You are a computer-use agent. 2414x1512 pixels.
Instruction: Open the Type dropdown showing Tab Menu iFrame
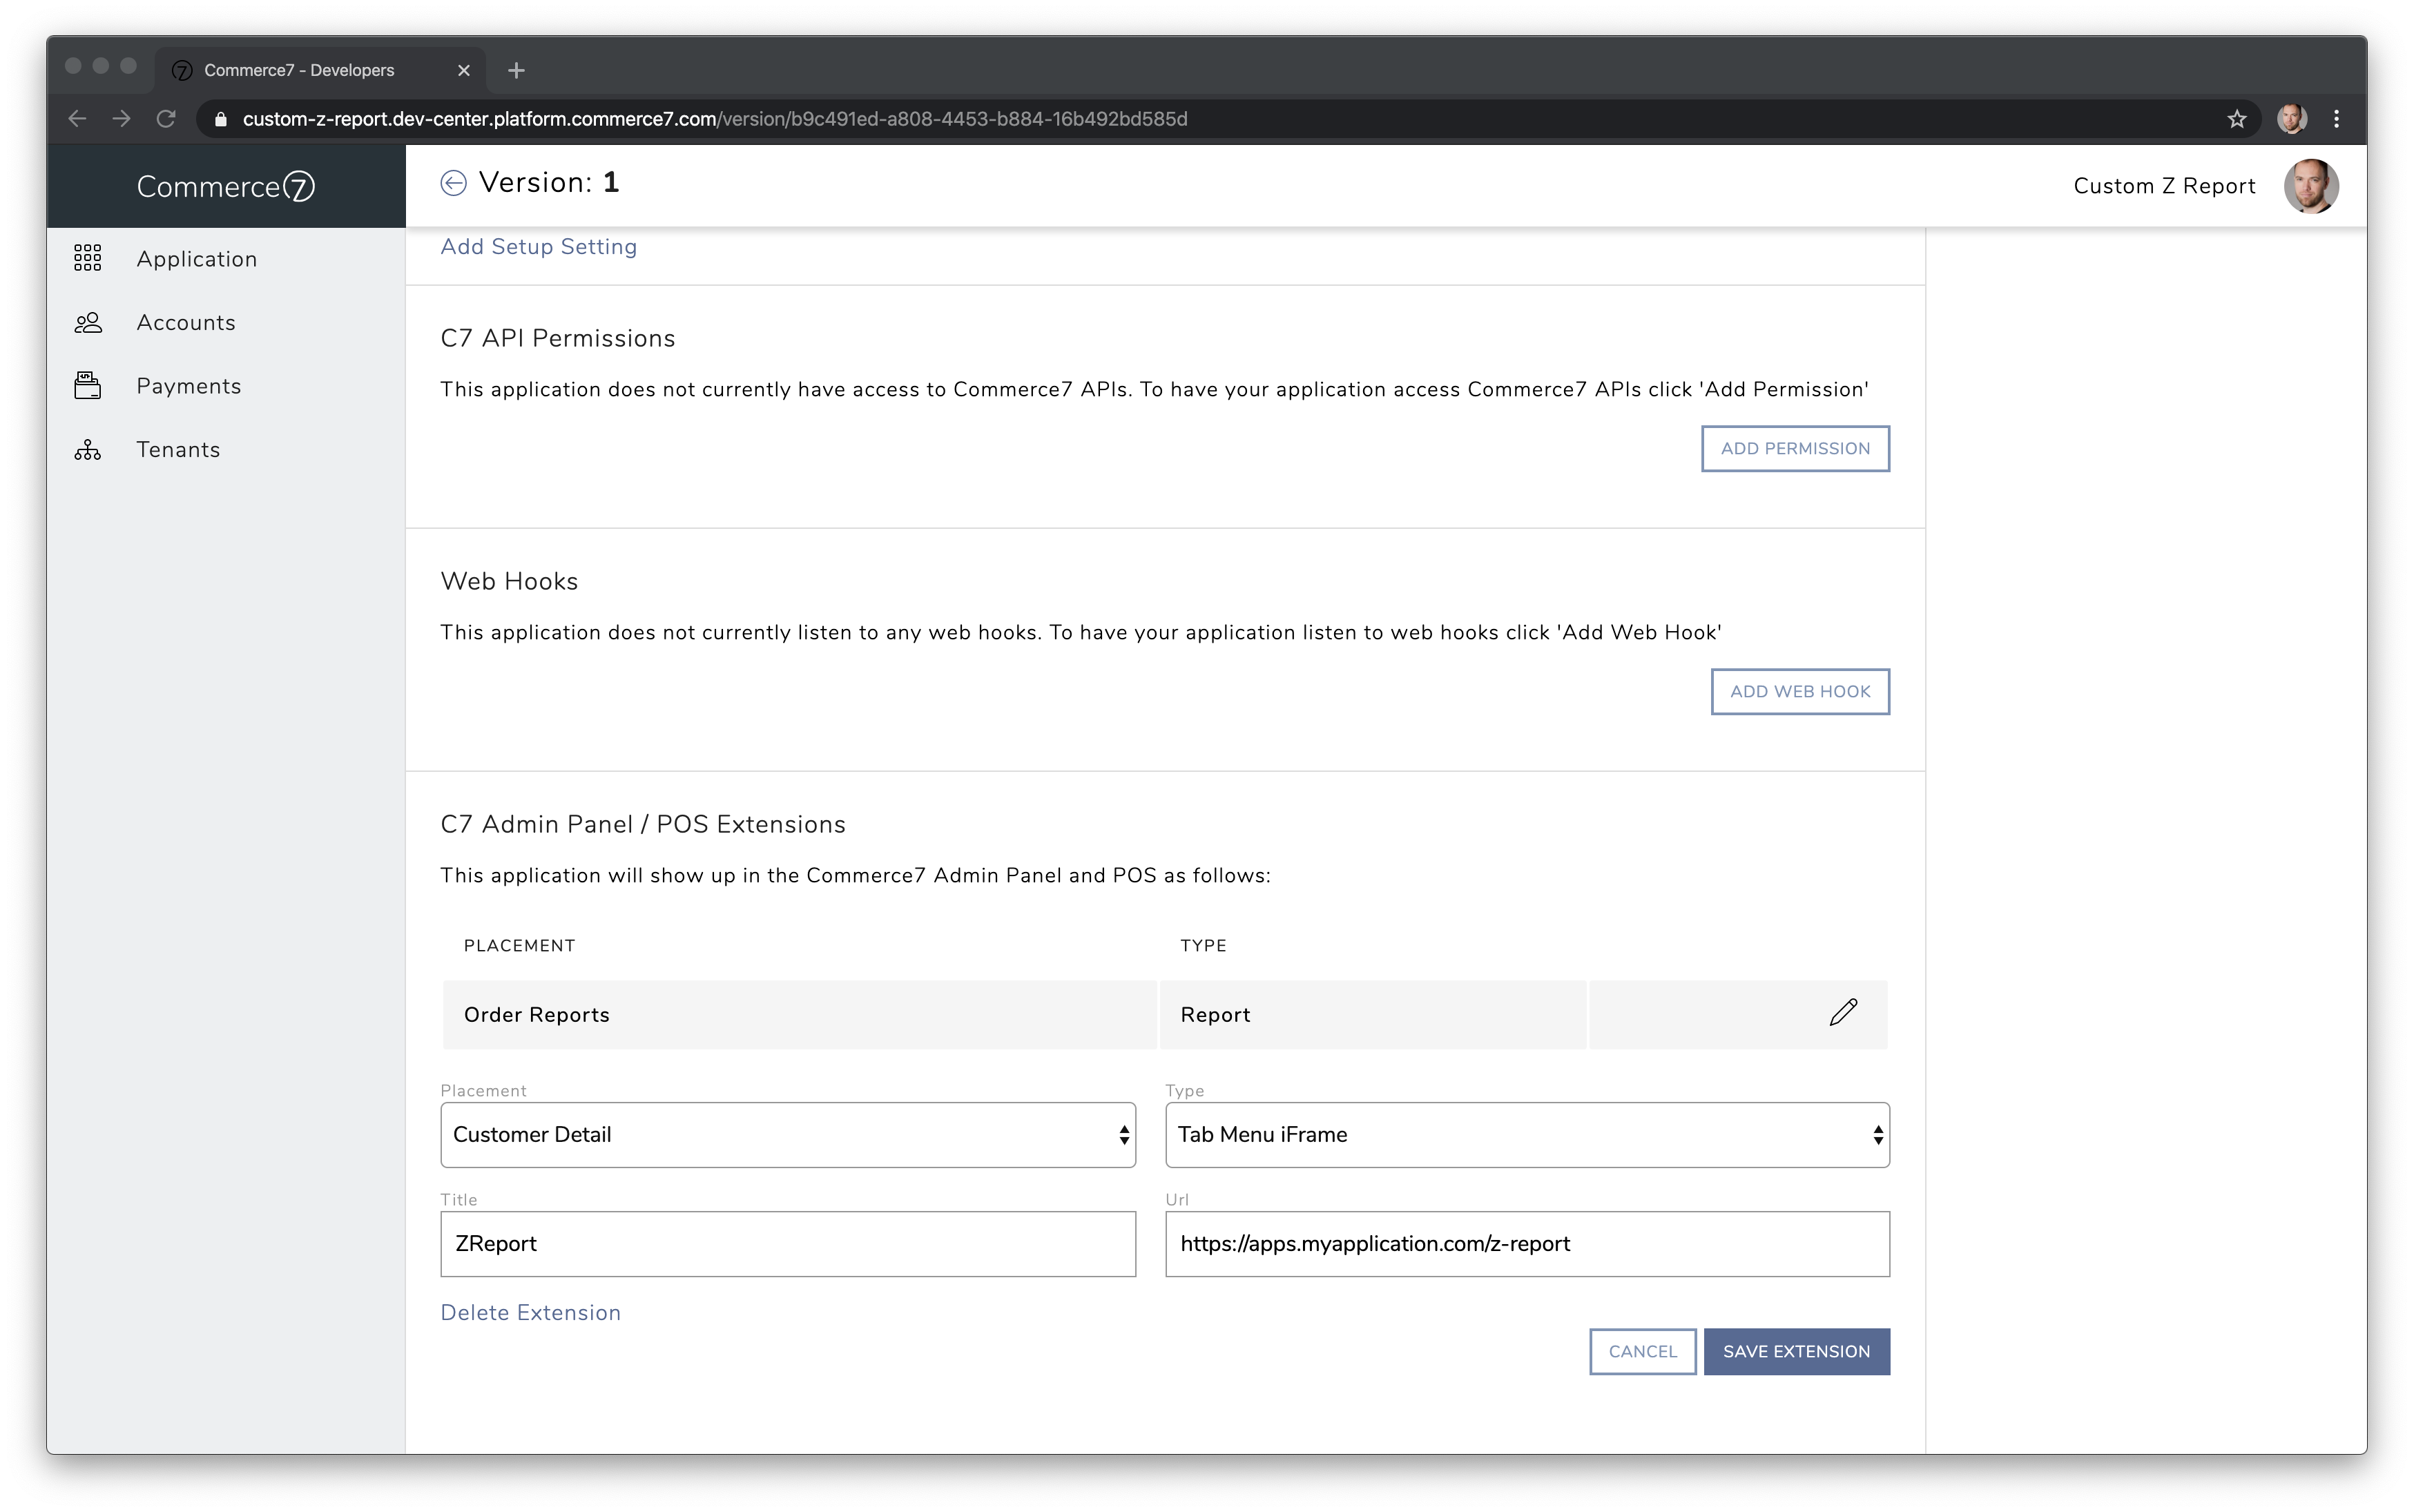[1526, 1134]
